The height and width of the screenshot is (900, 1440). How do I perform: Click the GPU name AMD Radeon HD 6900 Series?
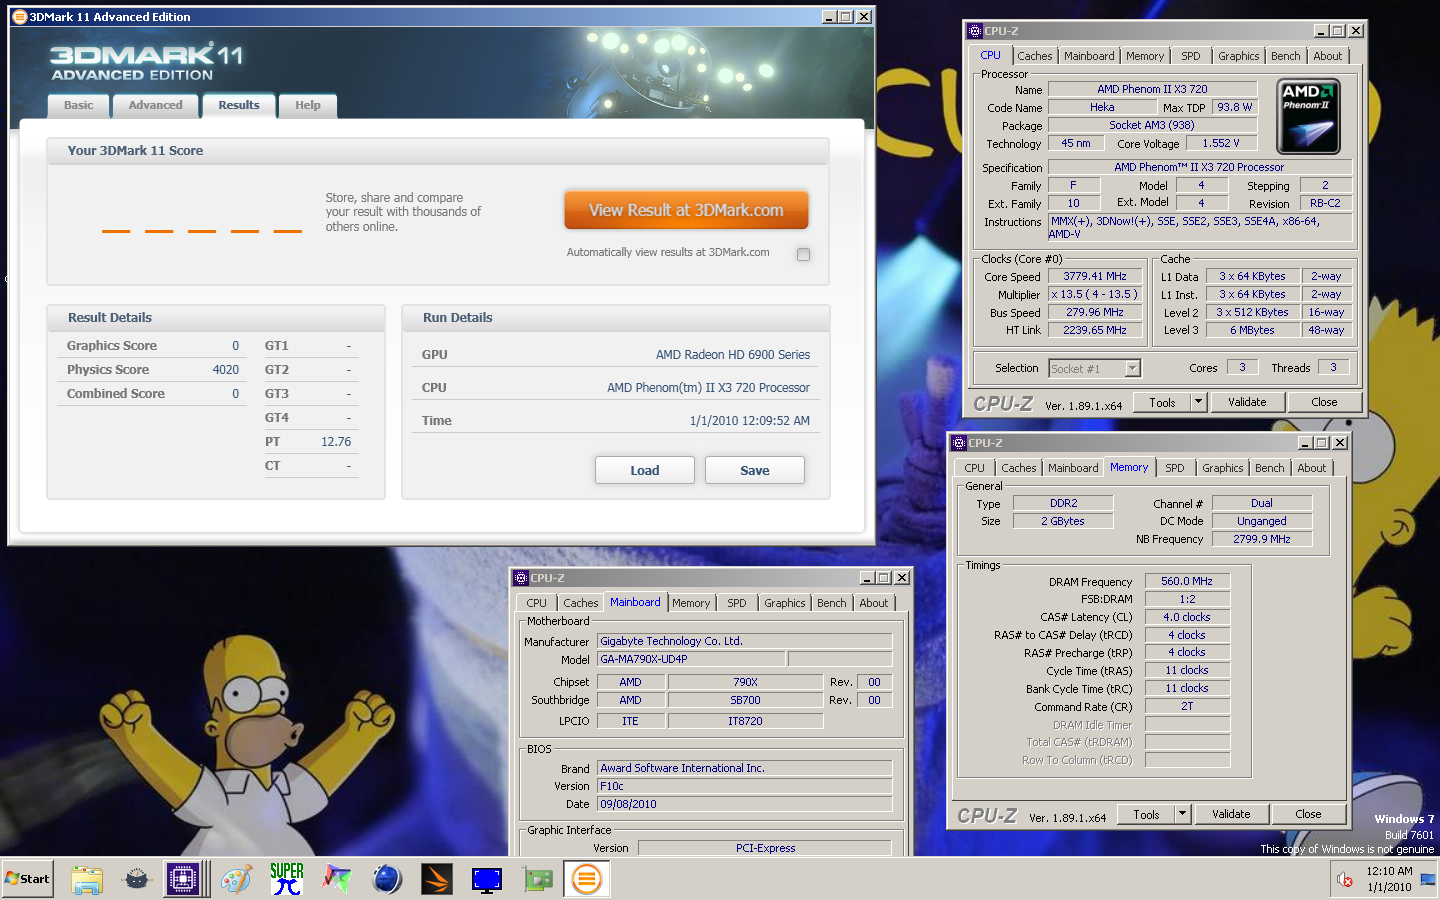click(x=733, y=355)
